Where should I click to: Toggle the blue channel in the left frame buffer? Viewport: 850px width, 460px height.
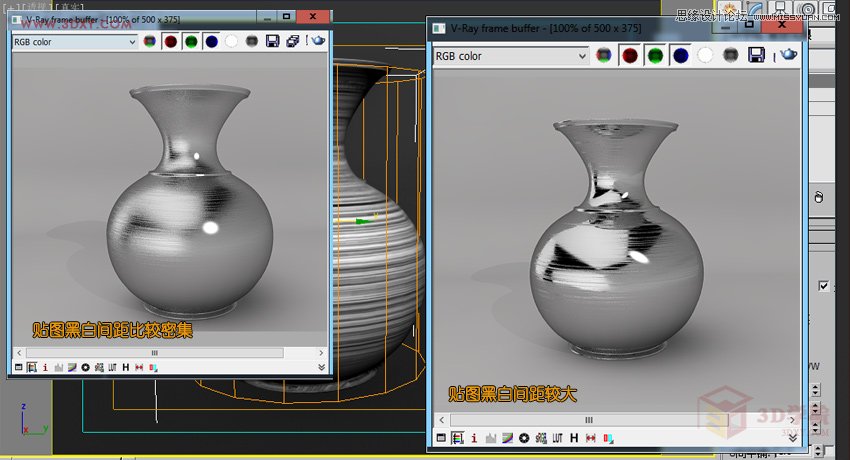coord(211,41)
